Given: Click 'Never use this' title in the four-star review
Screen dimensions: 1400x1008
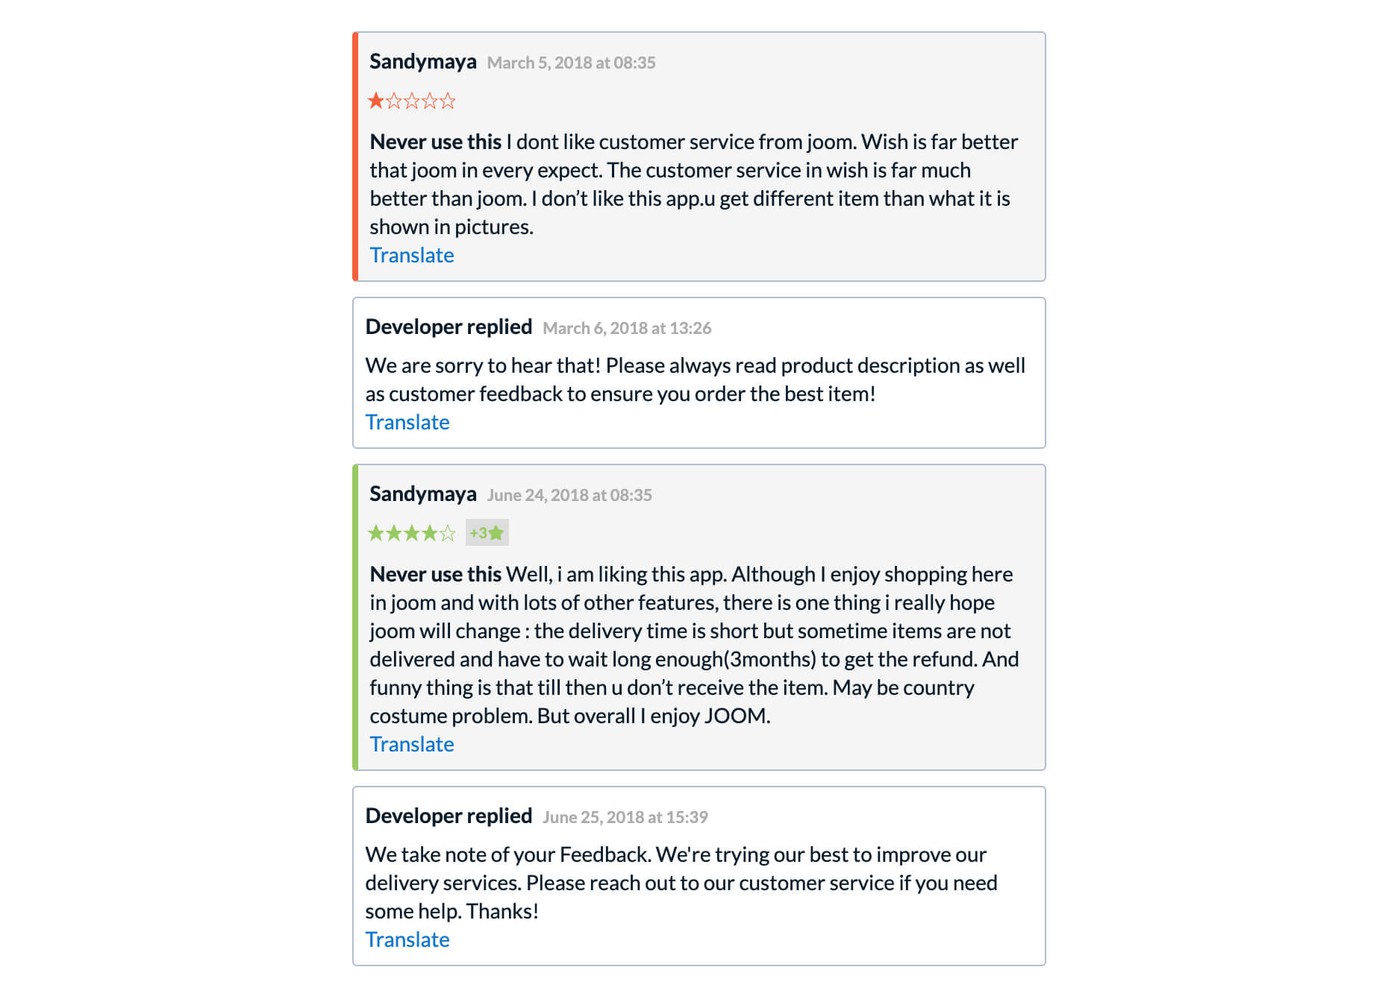Looking at the screenshot, I should pyautogui.click(x=435, y=574).
